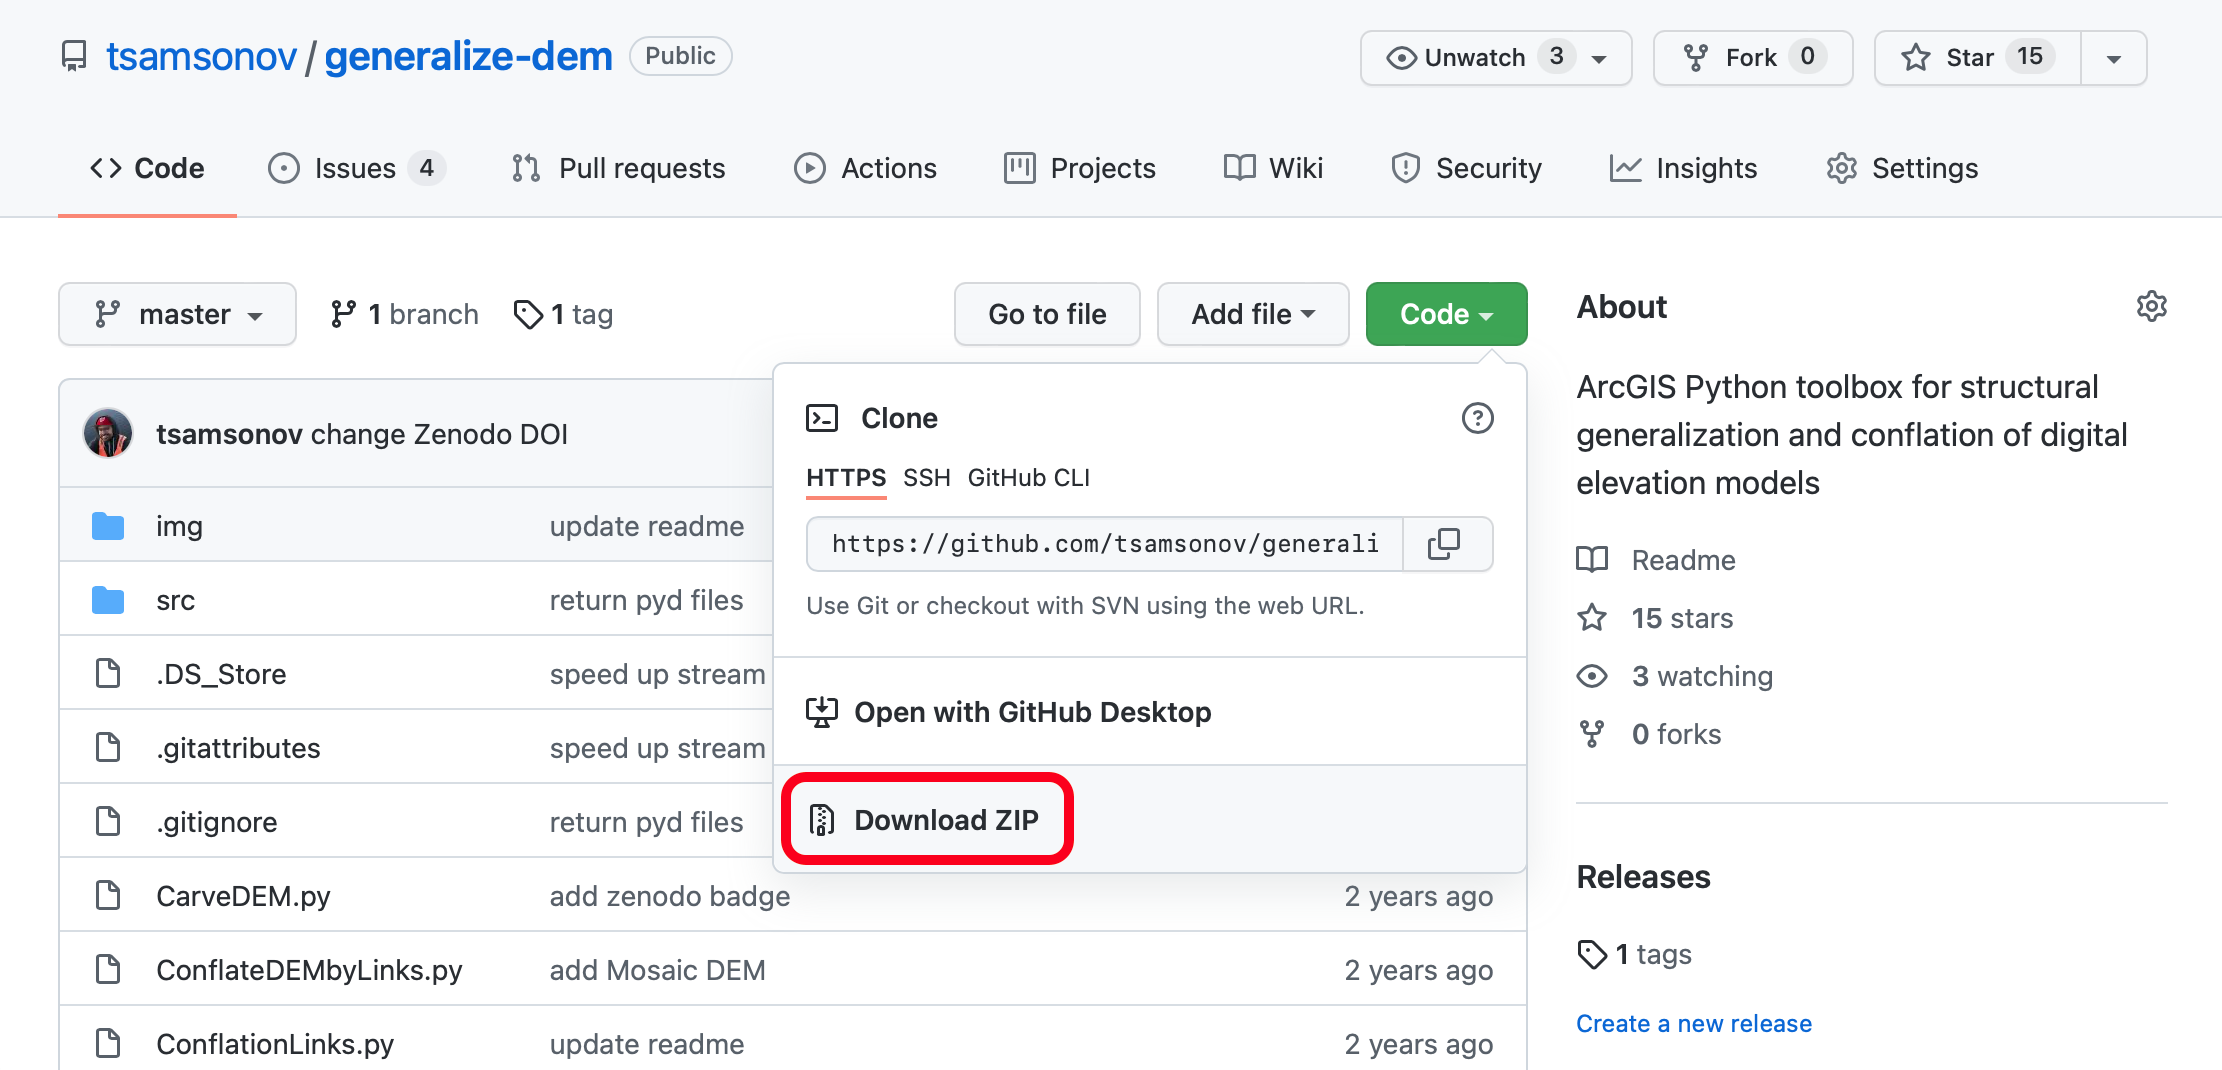Screen dimensions: 2222x1070
Task: Click the .gitattributes file icon
Action: click(108, 748)
